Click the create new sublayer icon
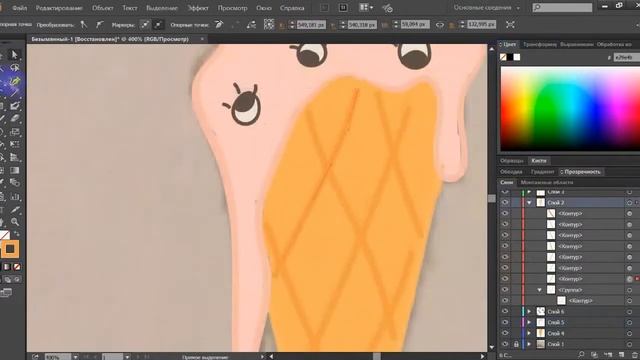The image size is (640, 360). coord(608,355)
